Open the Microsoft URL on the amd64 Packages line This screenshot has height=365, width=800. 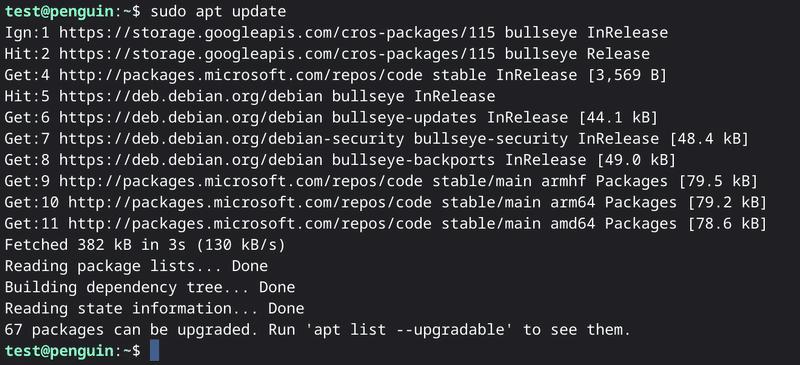click(250, 224)
